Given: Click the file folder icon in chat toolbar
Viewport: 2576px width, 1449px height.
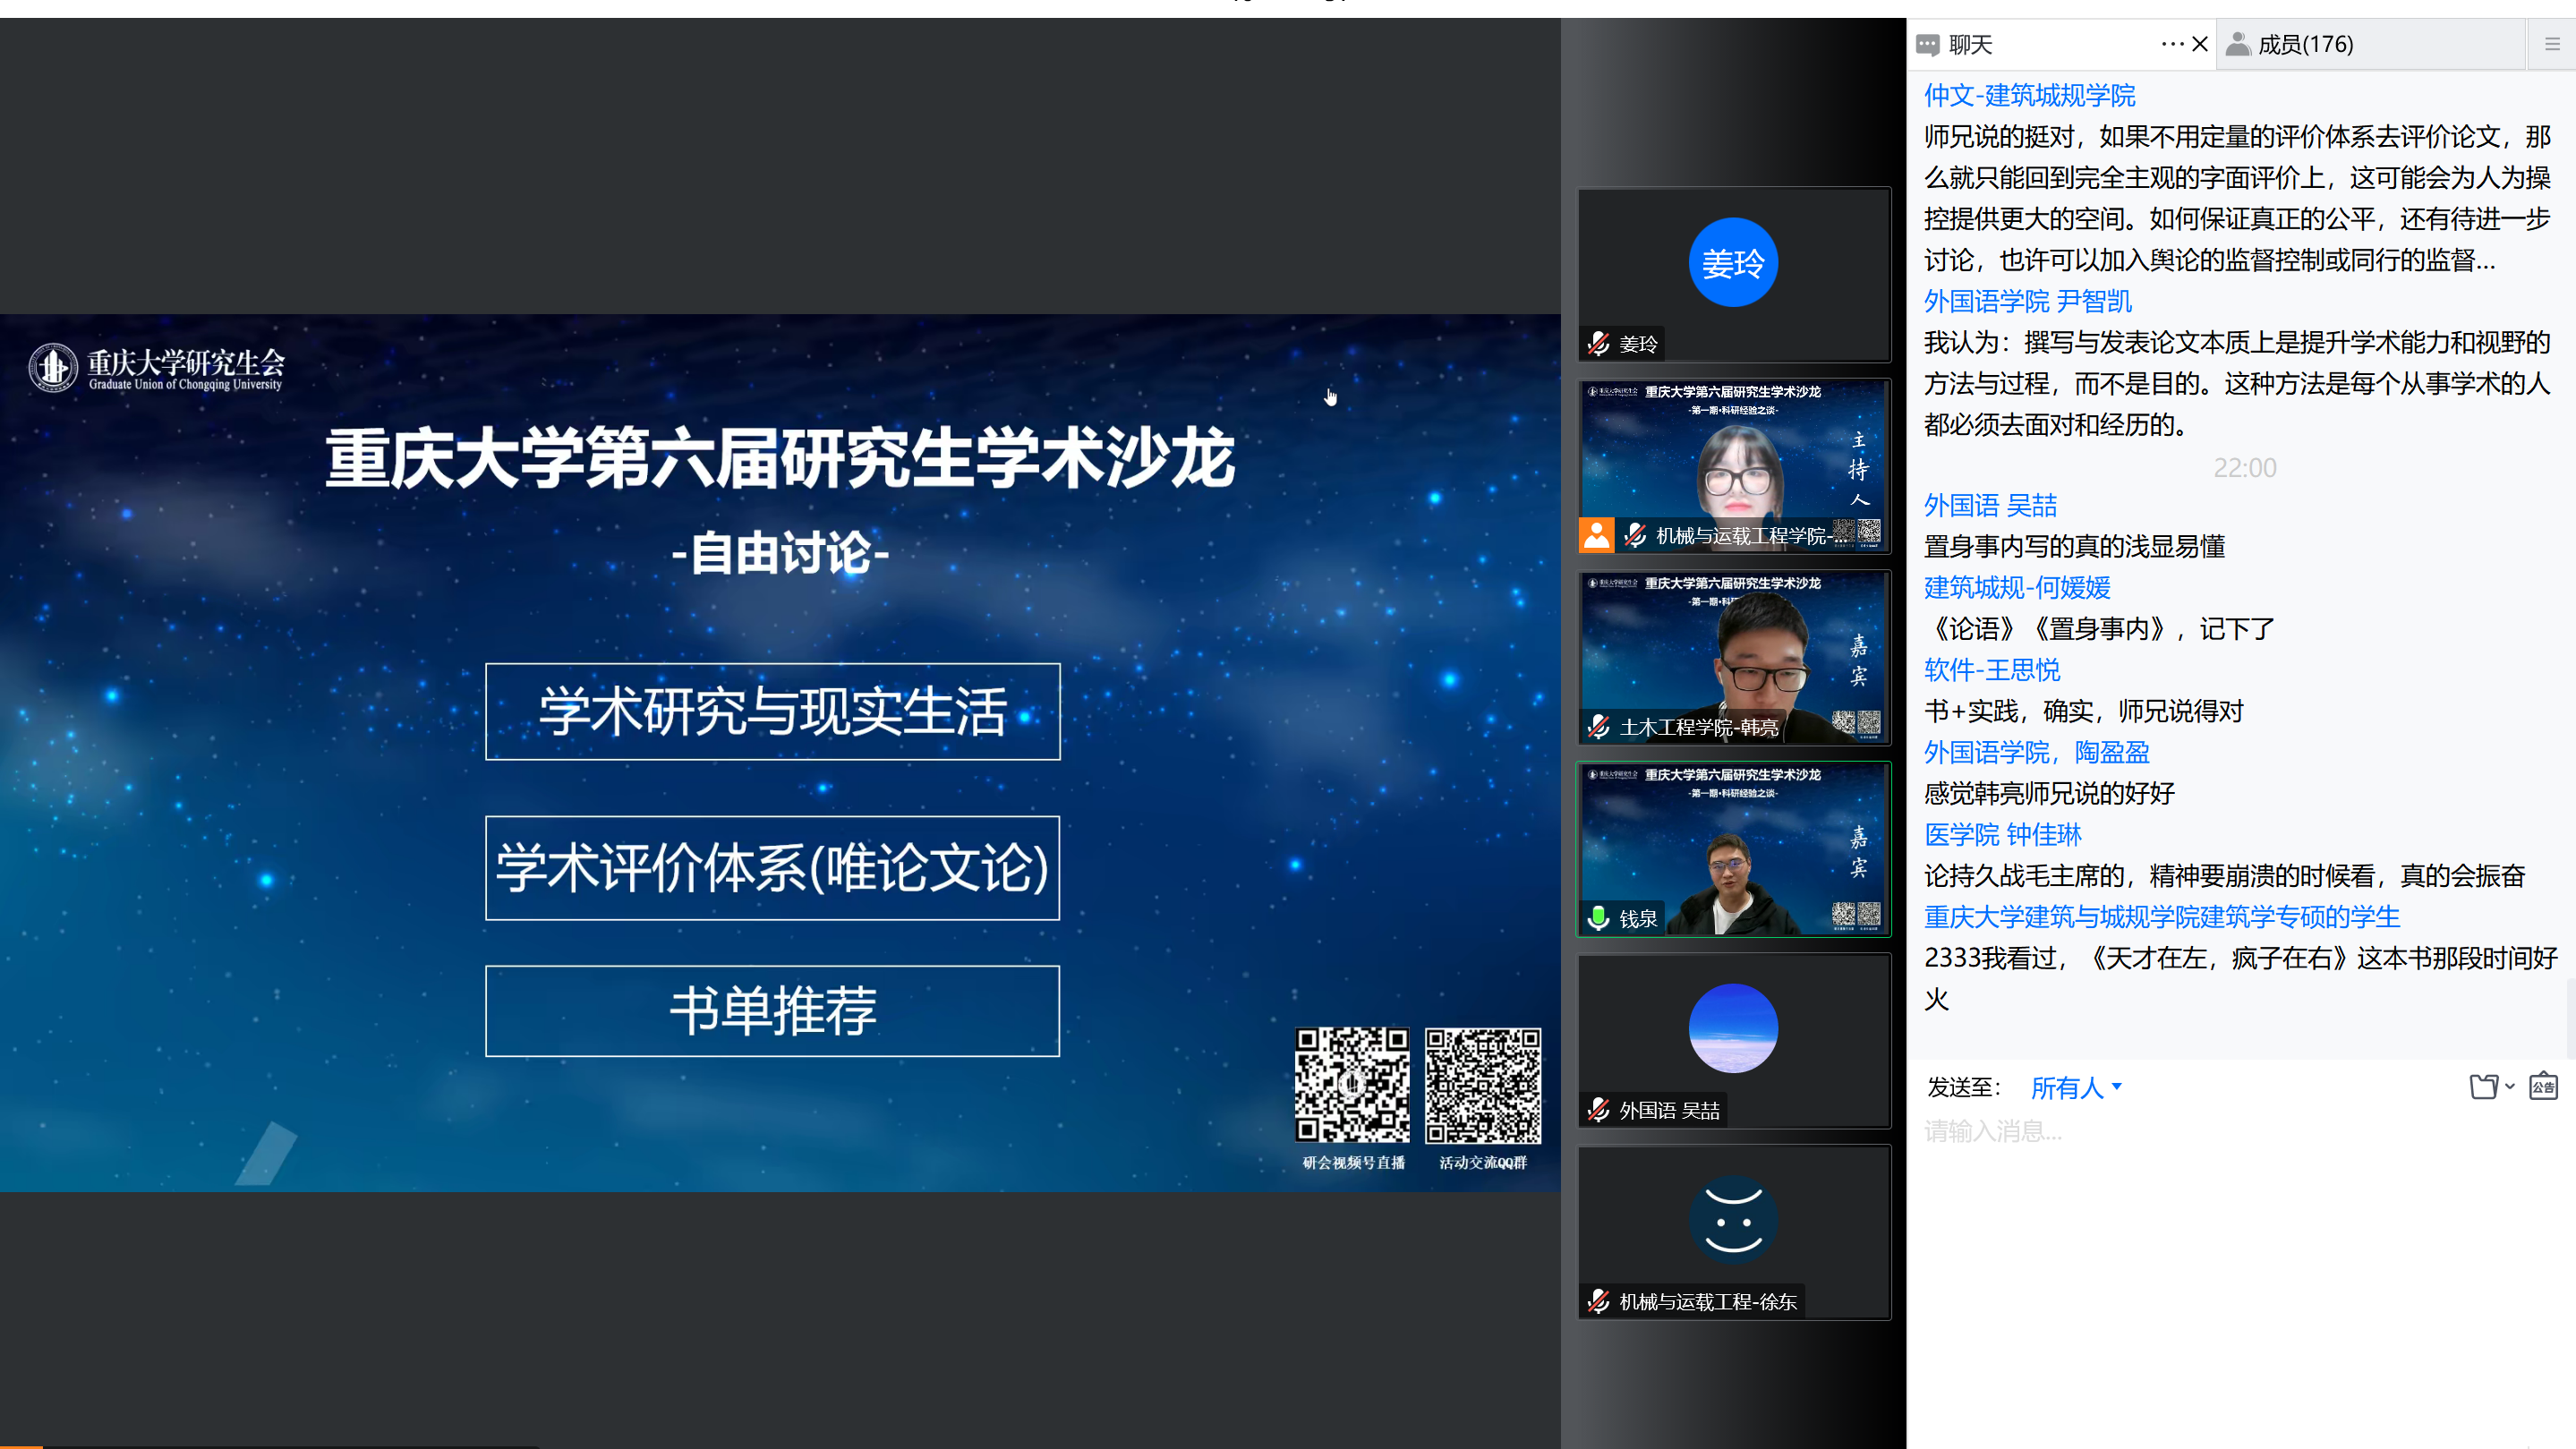Looking at the screenshot, I should click(x=2484, y=1086).
